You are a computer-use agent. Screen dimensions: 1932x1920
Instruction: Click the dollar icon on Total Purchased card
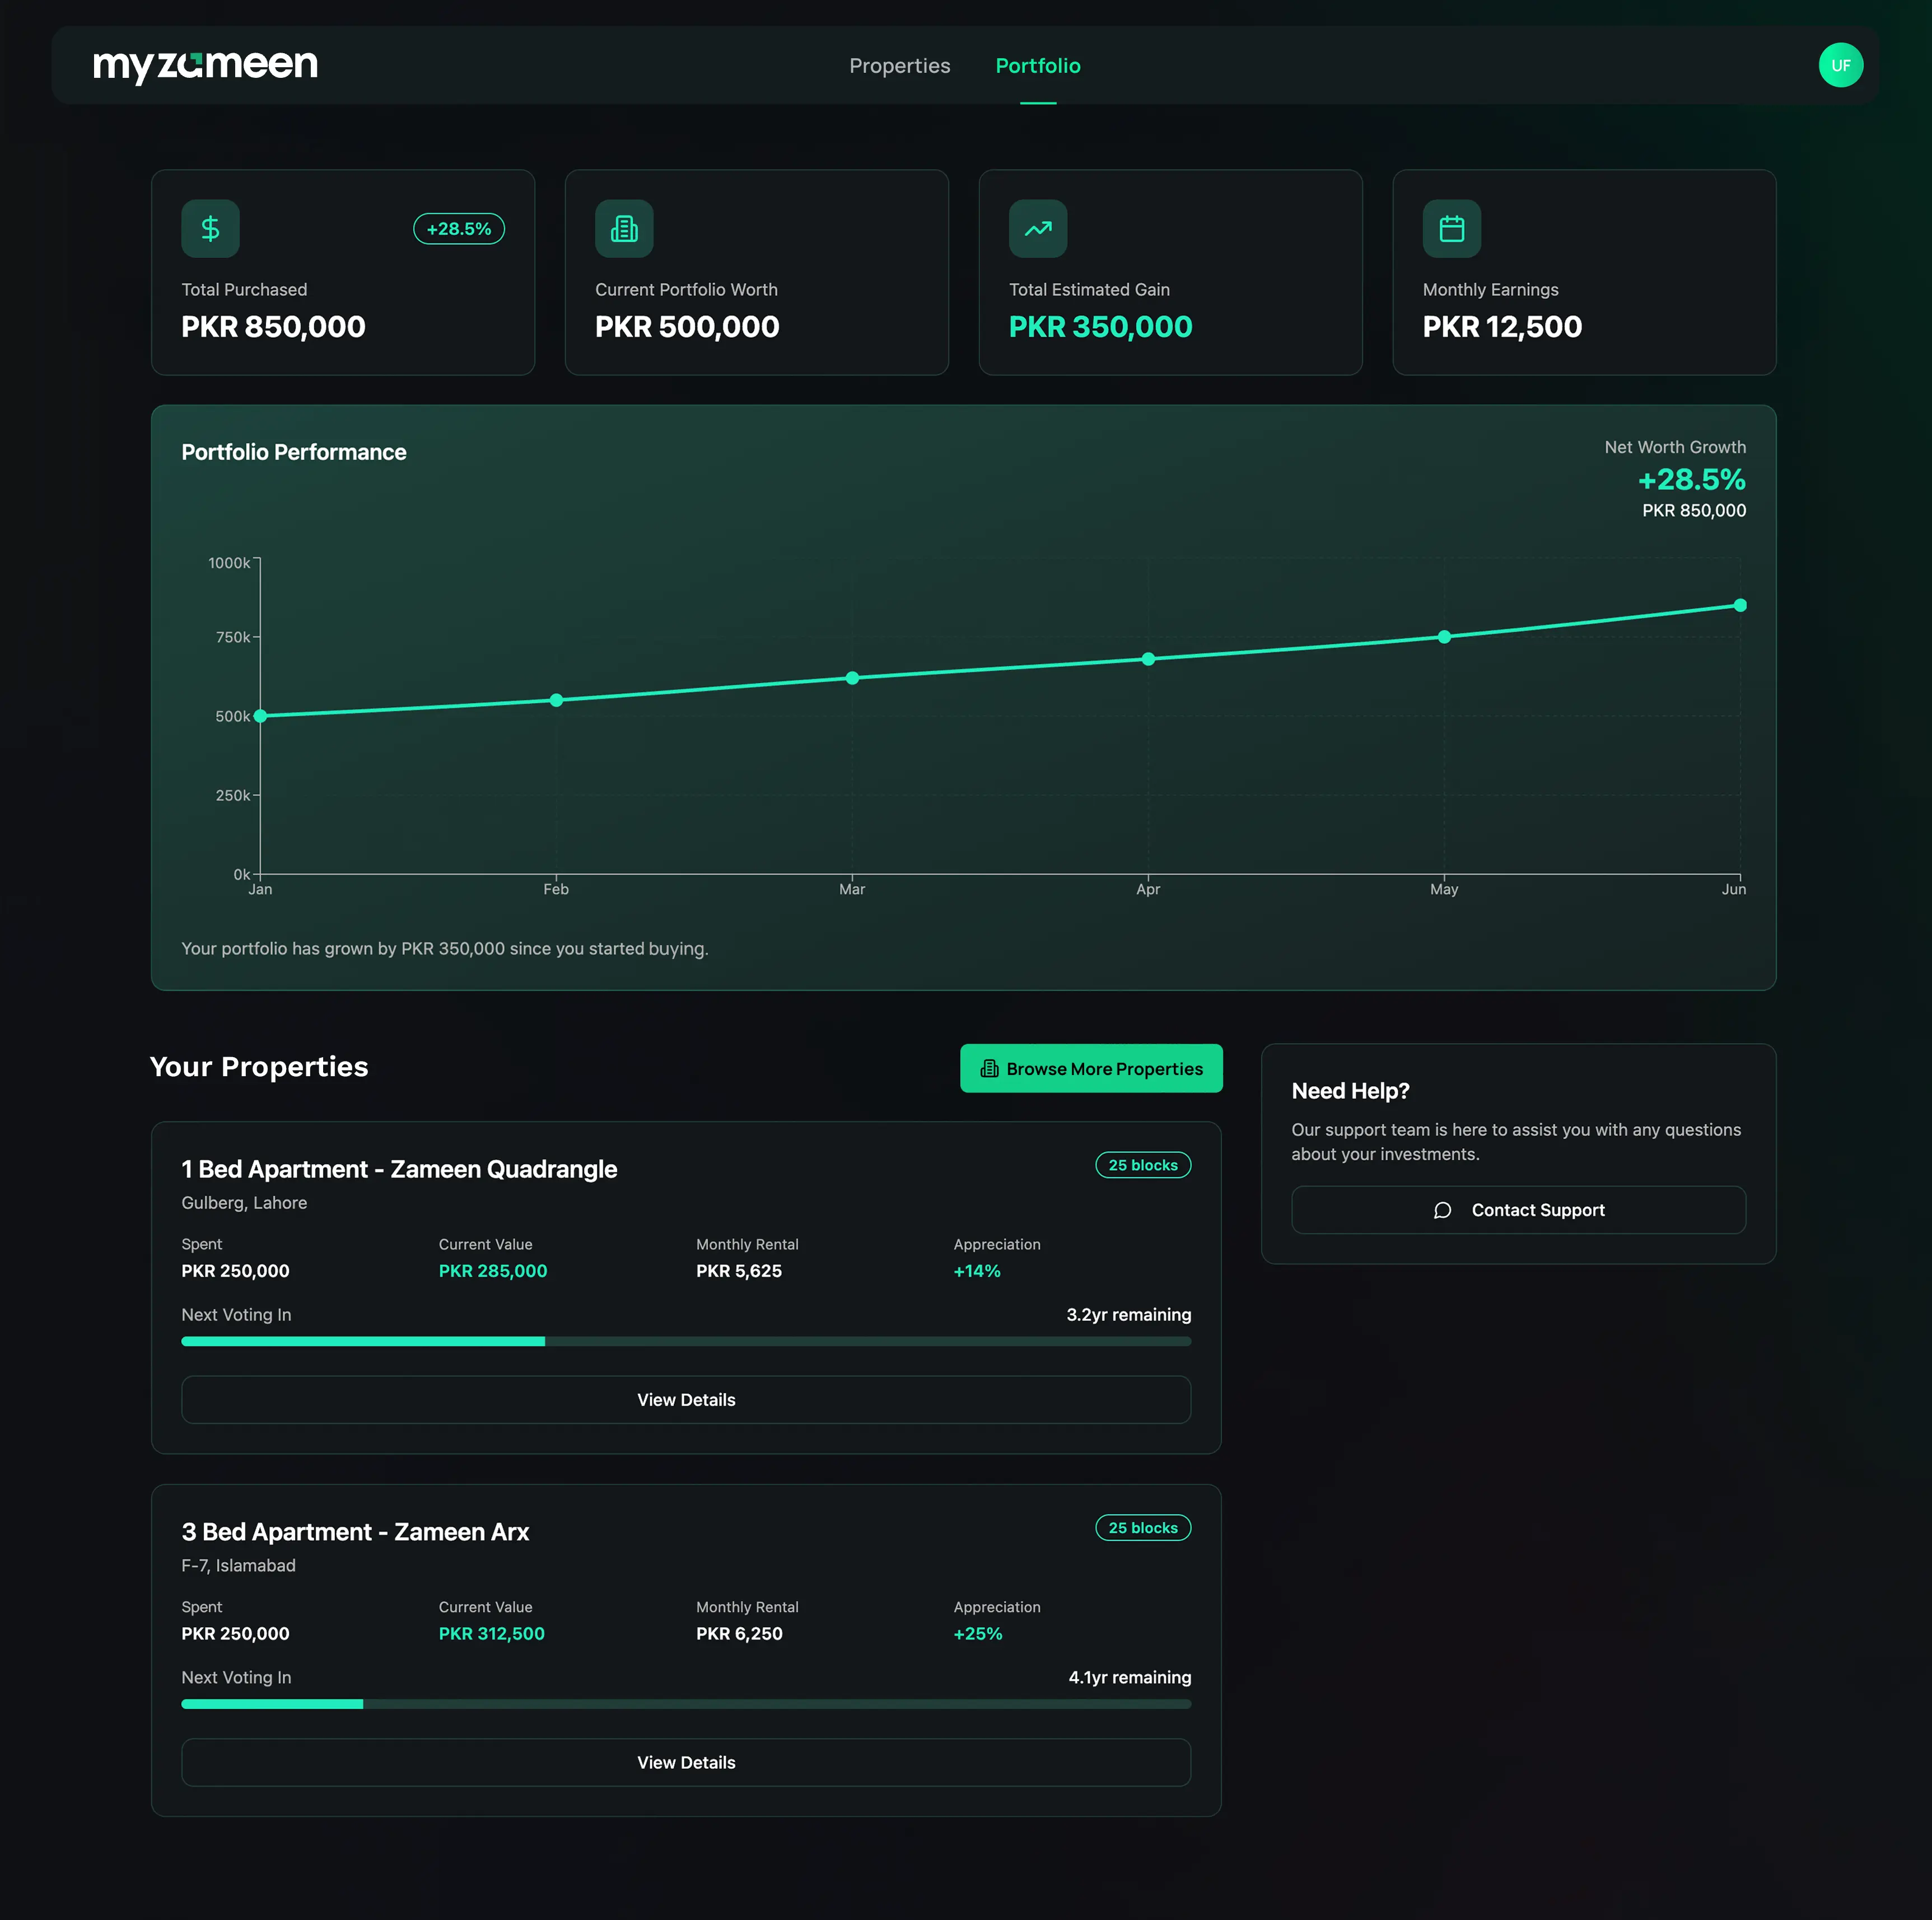point(210,228)
